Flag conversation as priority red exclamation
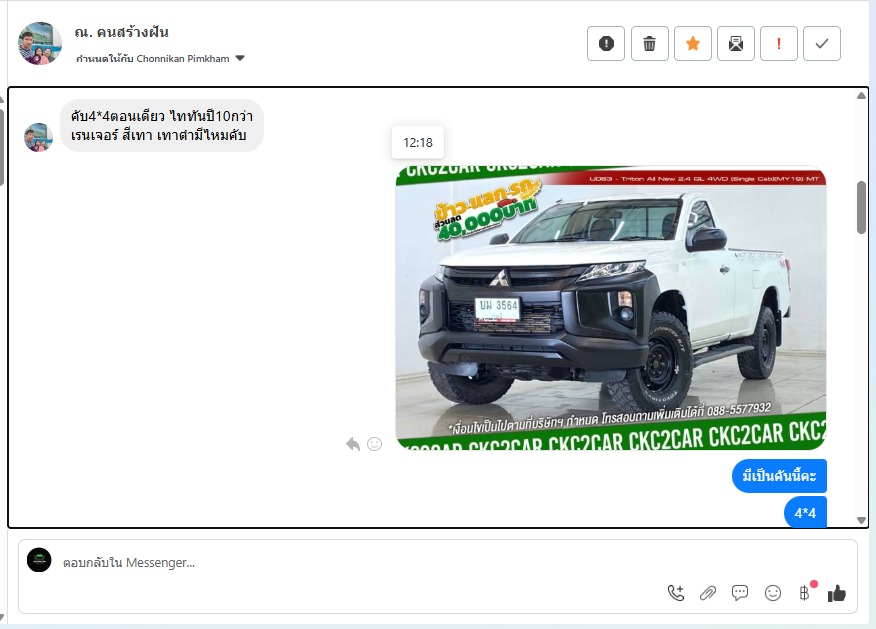 pos(779,44)
